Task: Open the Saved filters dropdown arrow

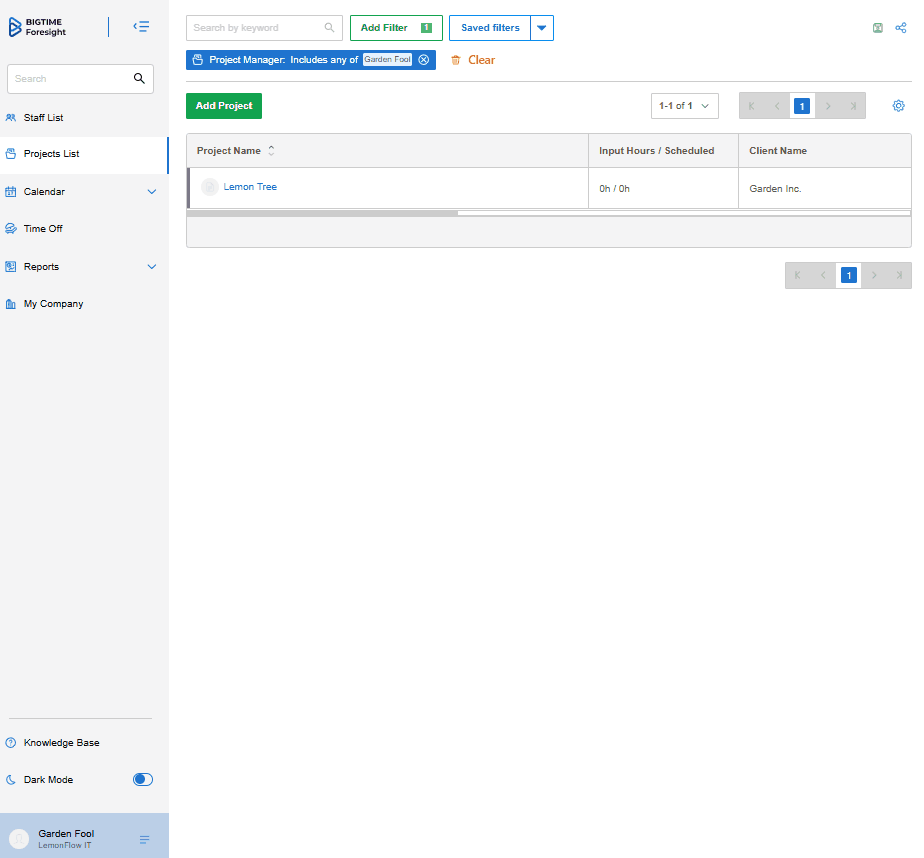Action: coord(542,28)
